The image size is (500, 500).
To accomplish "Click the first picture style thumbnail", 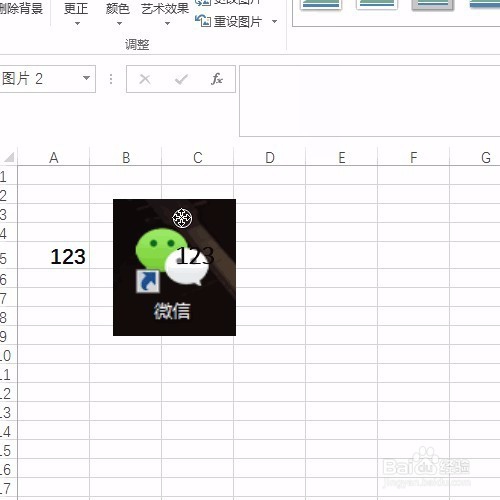I will click(x=320, y=5).
